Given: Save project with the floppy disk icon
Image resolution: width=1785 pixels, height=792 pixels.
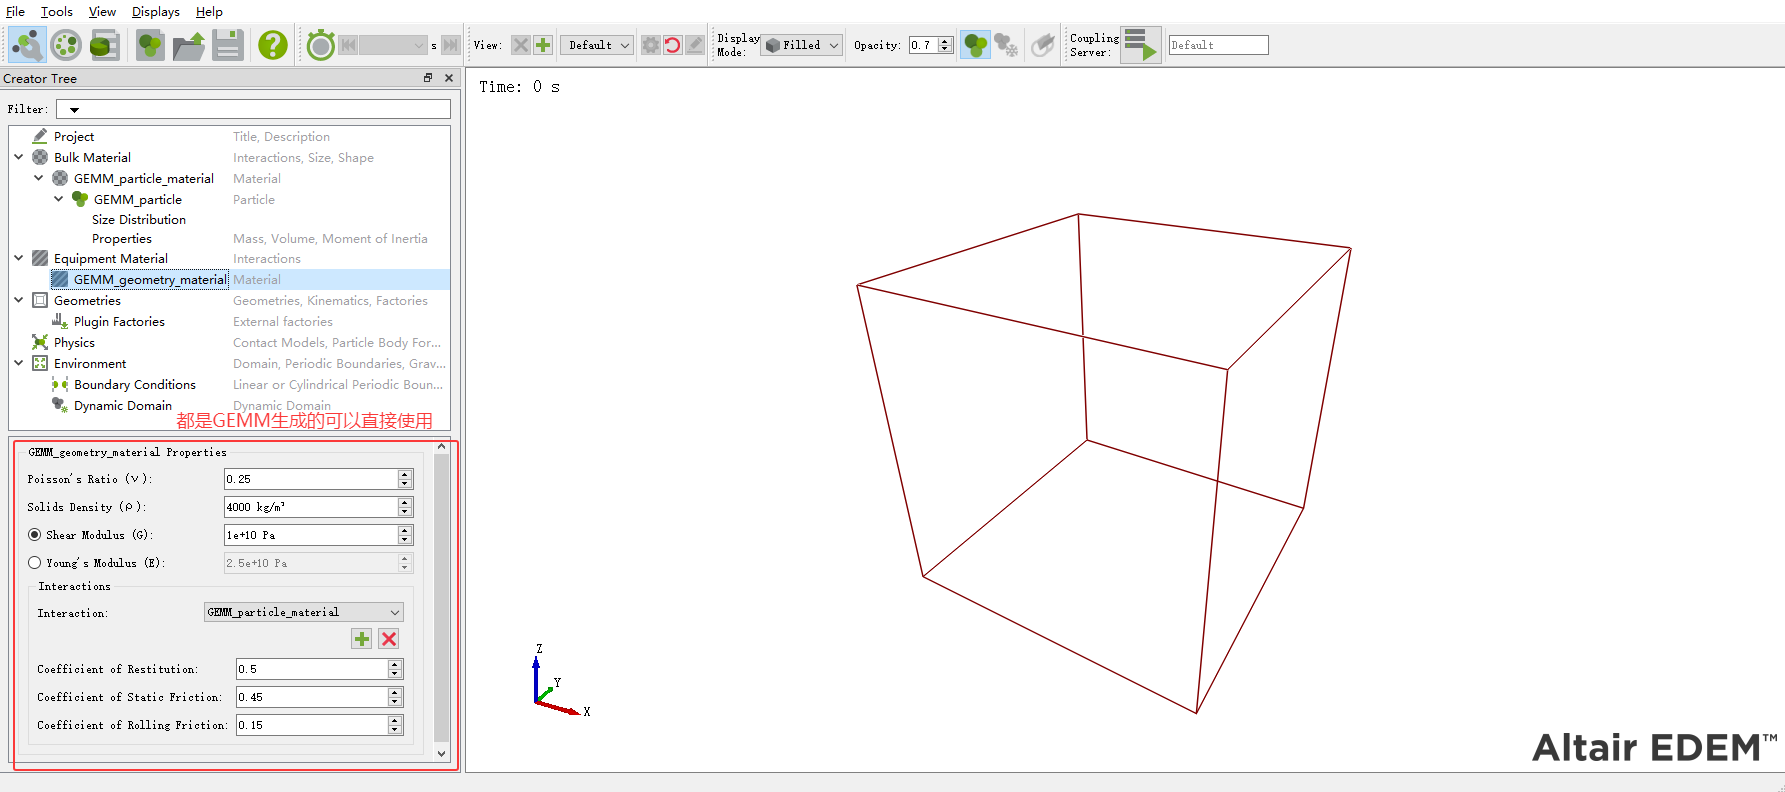Looking at the screenshot, I should [228, 45].
